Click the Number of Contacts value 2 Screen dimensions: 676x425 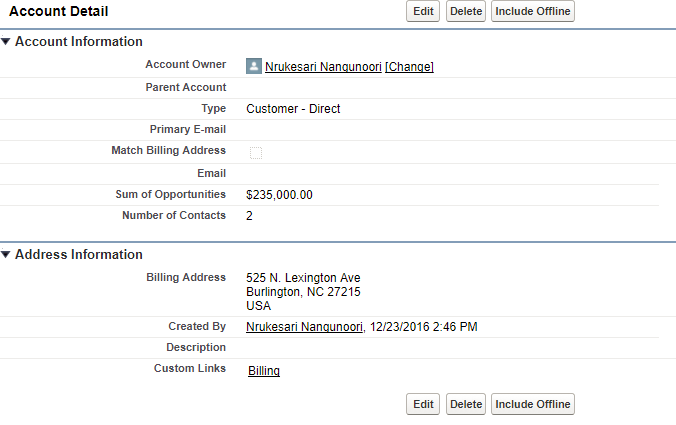pos(250,216)
